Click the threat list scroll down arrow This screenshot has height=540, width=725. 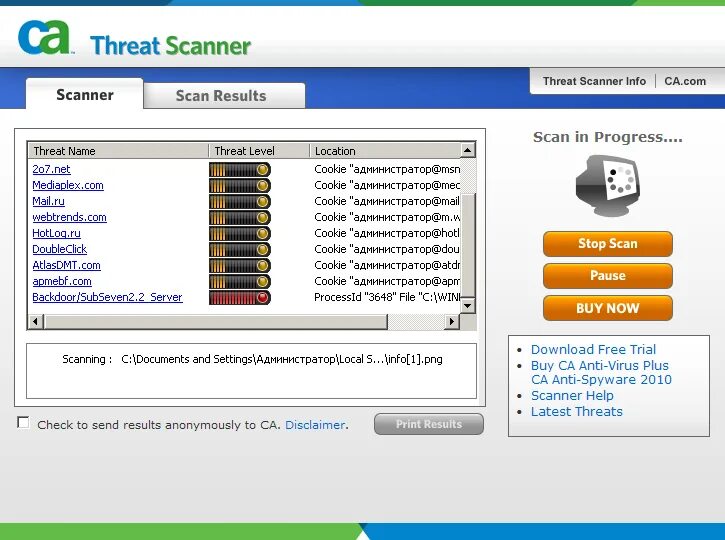click(468, 306)
